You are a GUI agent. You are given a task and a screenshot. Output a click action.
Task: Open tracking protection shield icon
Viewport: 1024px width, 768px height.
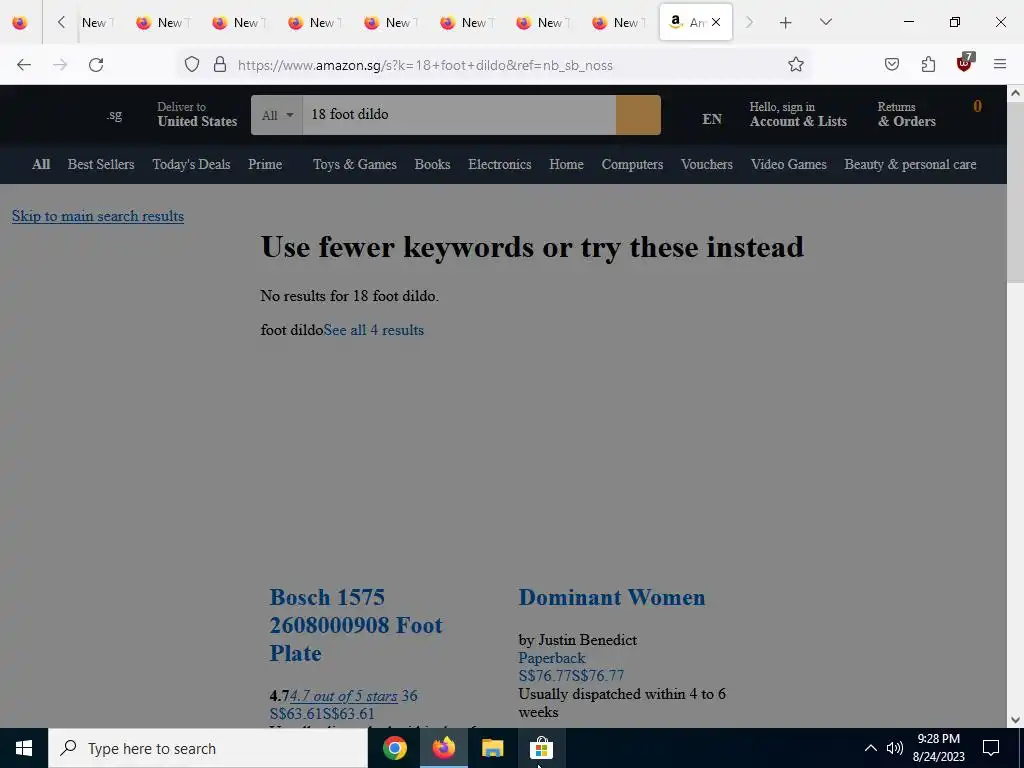click(191, 65)
